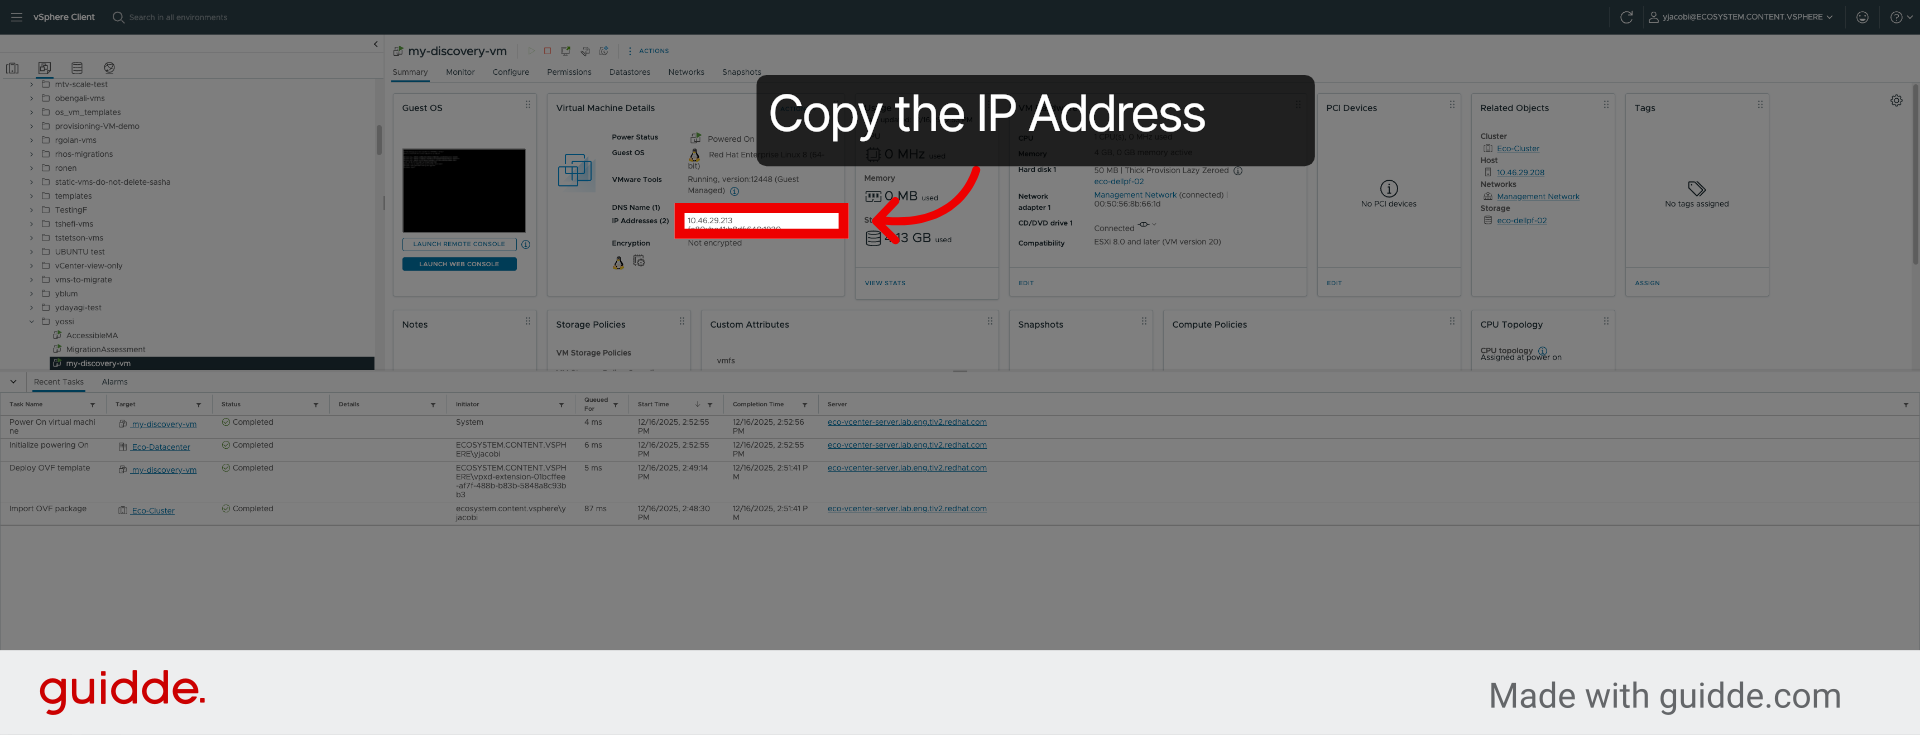The width and height of the screenshot is (1920, 735).
Task: Click drag handle on PCI Devices card
Action: 1452,104
